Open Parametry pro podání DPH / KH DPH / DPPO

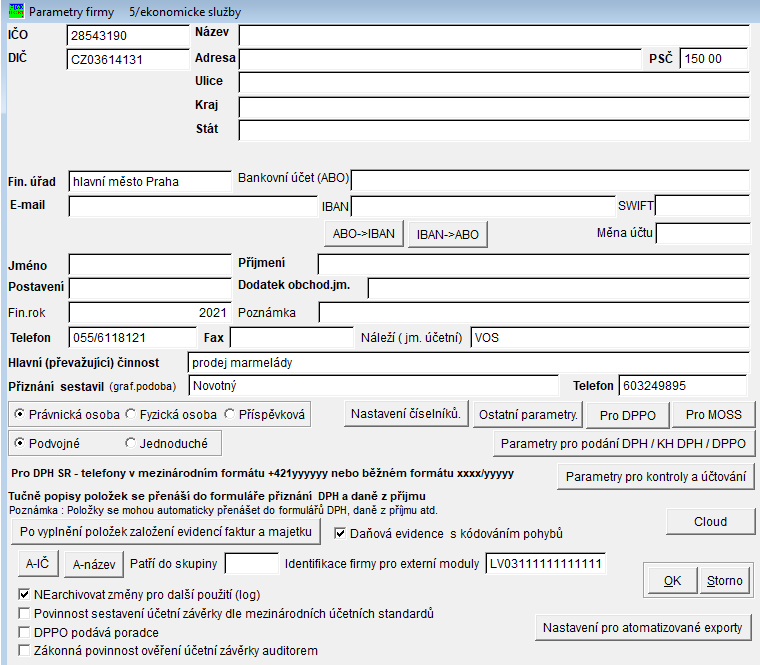[624, 443]
